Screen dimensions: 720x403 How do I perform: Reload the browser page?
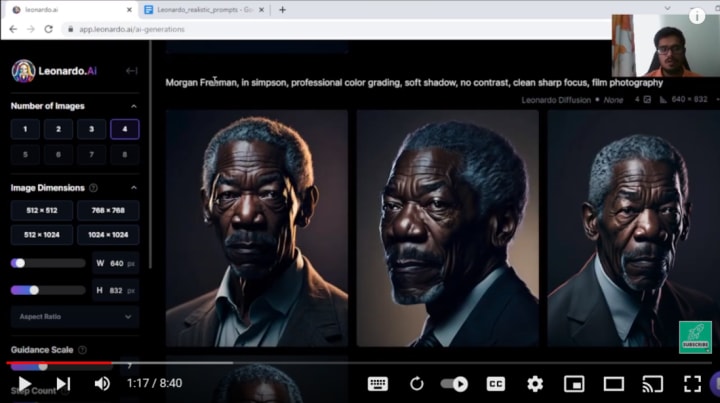[x=49, y=29]
